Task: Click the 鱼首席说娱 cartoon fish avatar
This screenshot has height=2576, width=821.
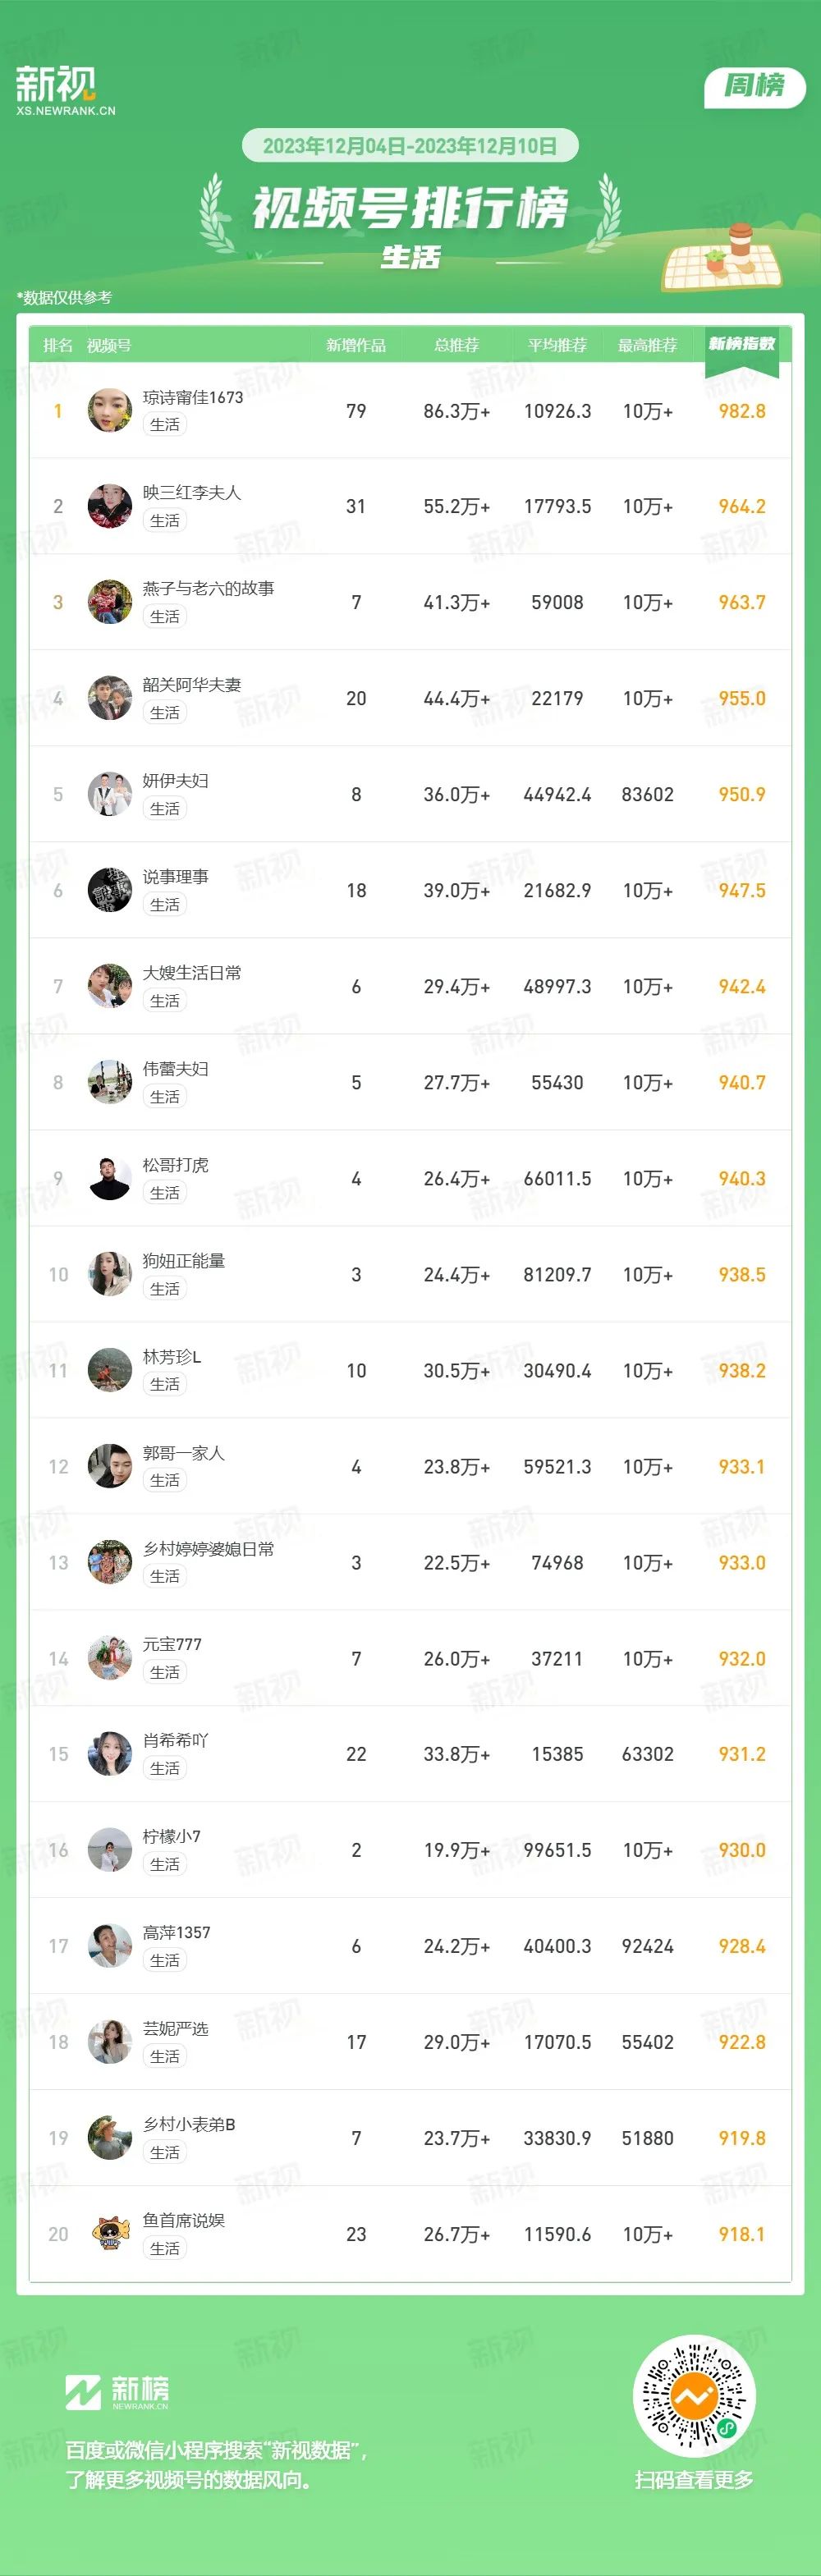Action: pyautogui.click(x=110, y=2234)
